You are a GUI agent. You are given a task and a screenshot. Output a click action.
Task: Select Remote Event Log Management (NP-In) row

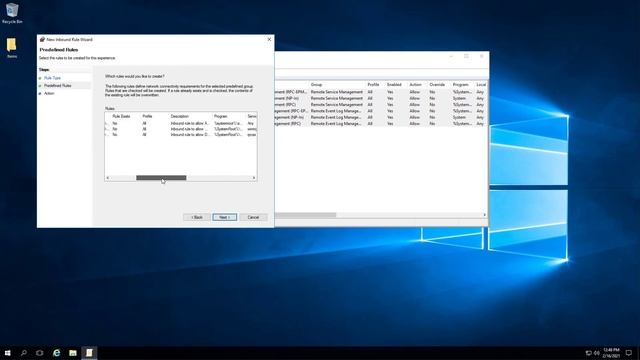[381, 117]
